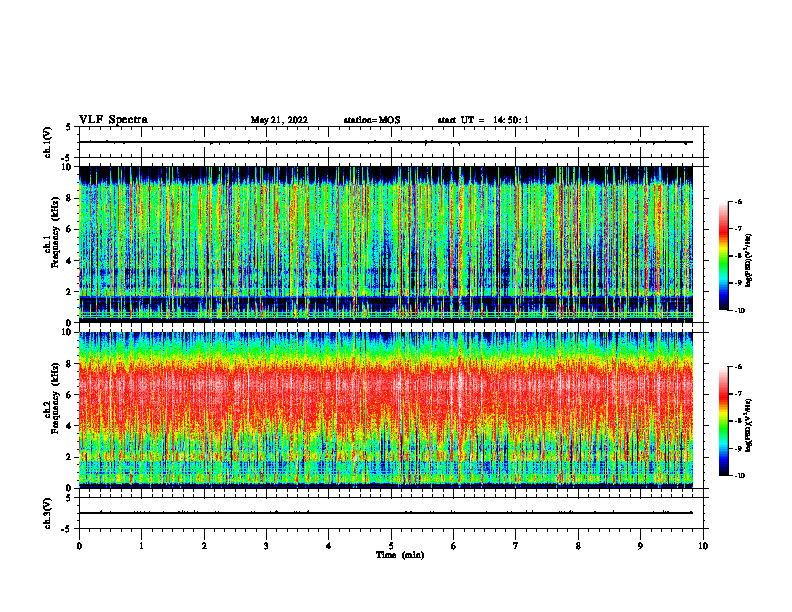This screenshot has width=792, height=612.
Task: Click the ch.2 spectrogram plot area
Action: point(386,410)
